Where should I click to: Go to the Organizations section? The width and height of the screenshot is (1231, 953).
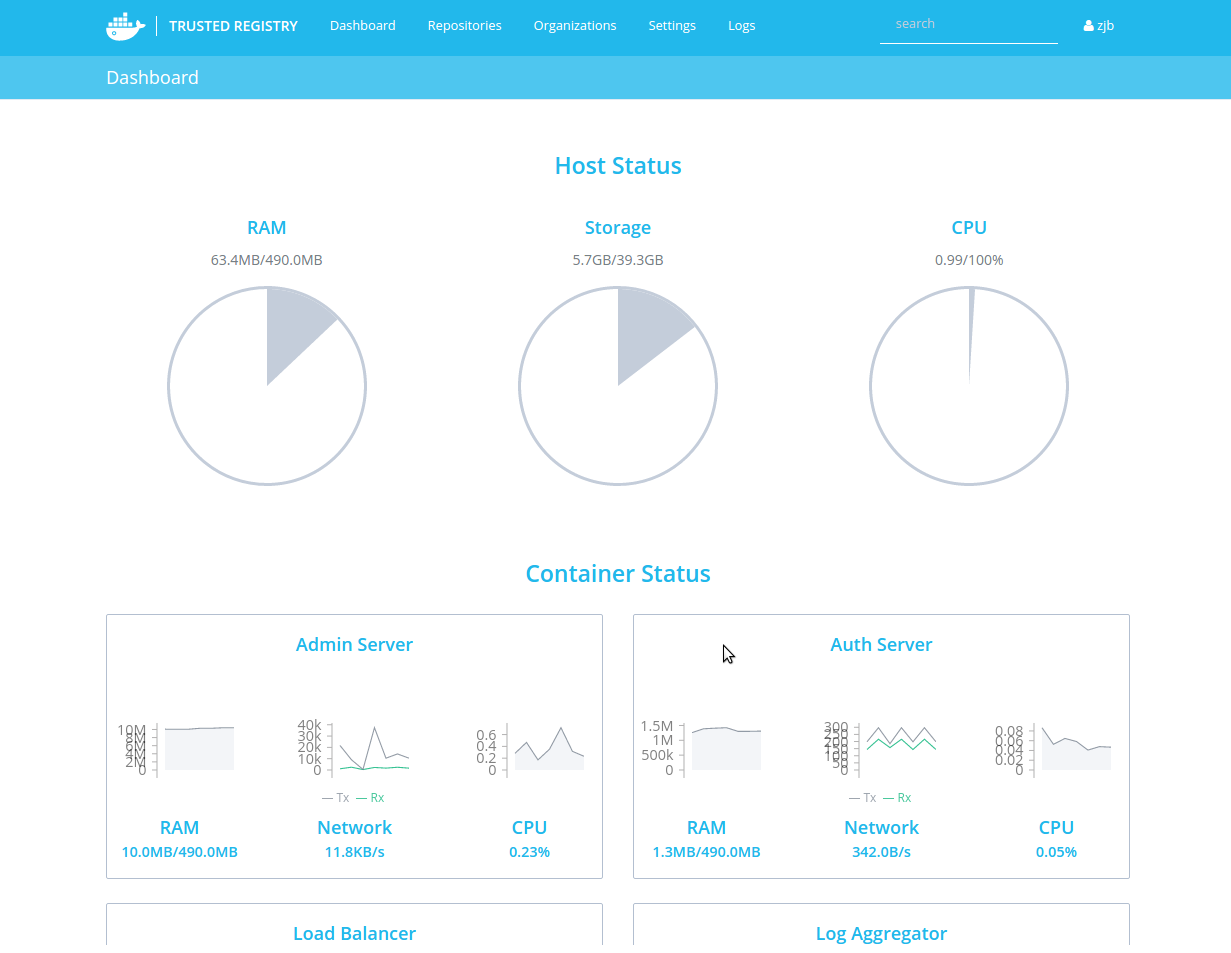[574, 26]
